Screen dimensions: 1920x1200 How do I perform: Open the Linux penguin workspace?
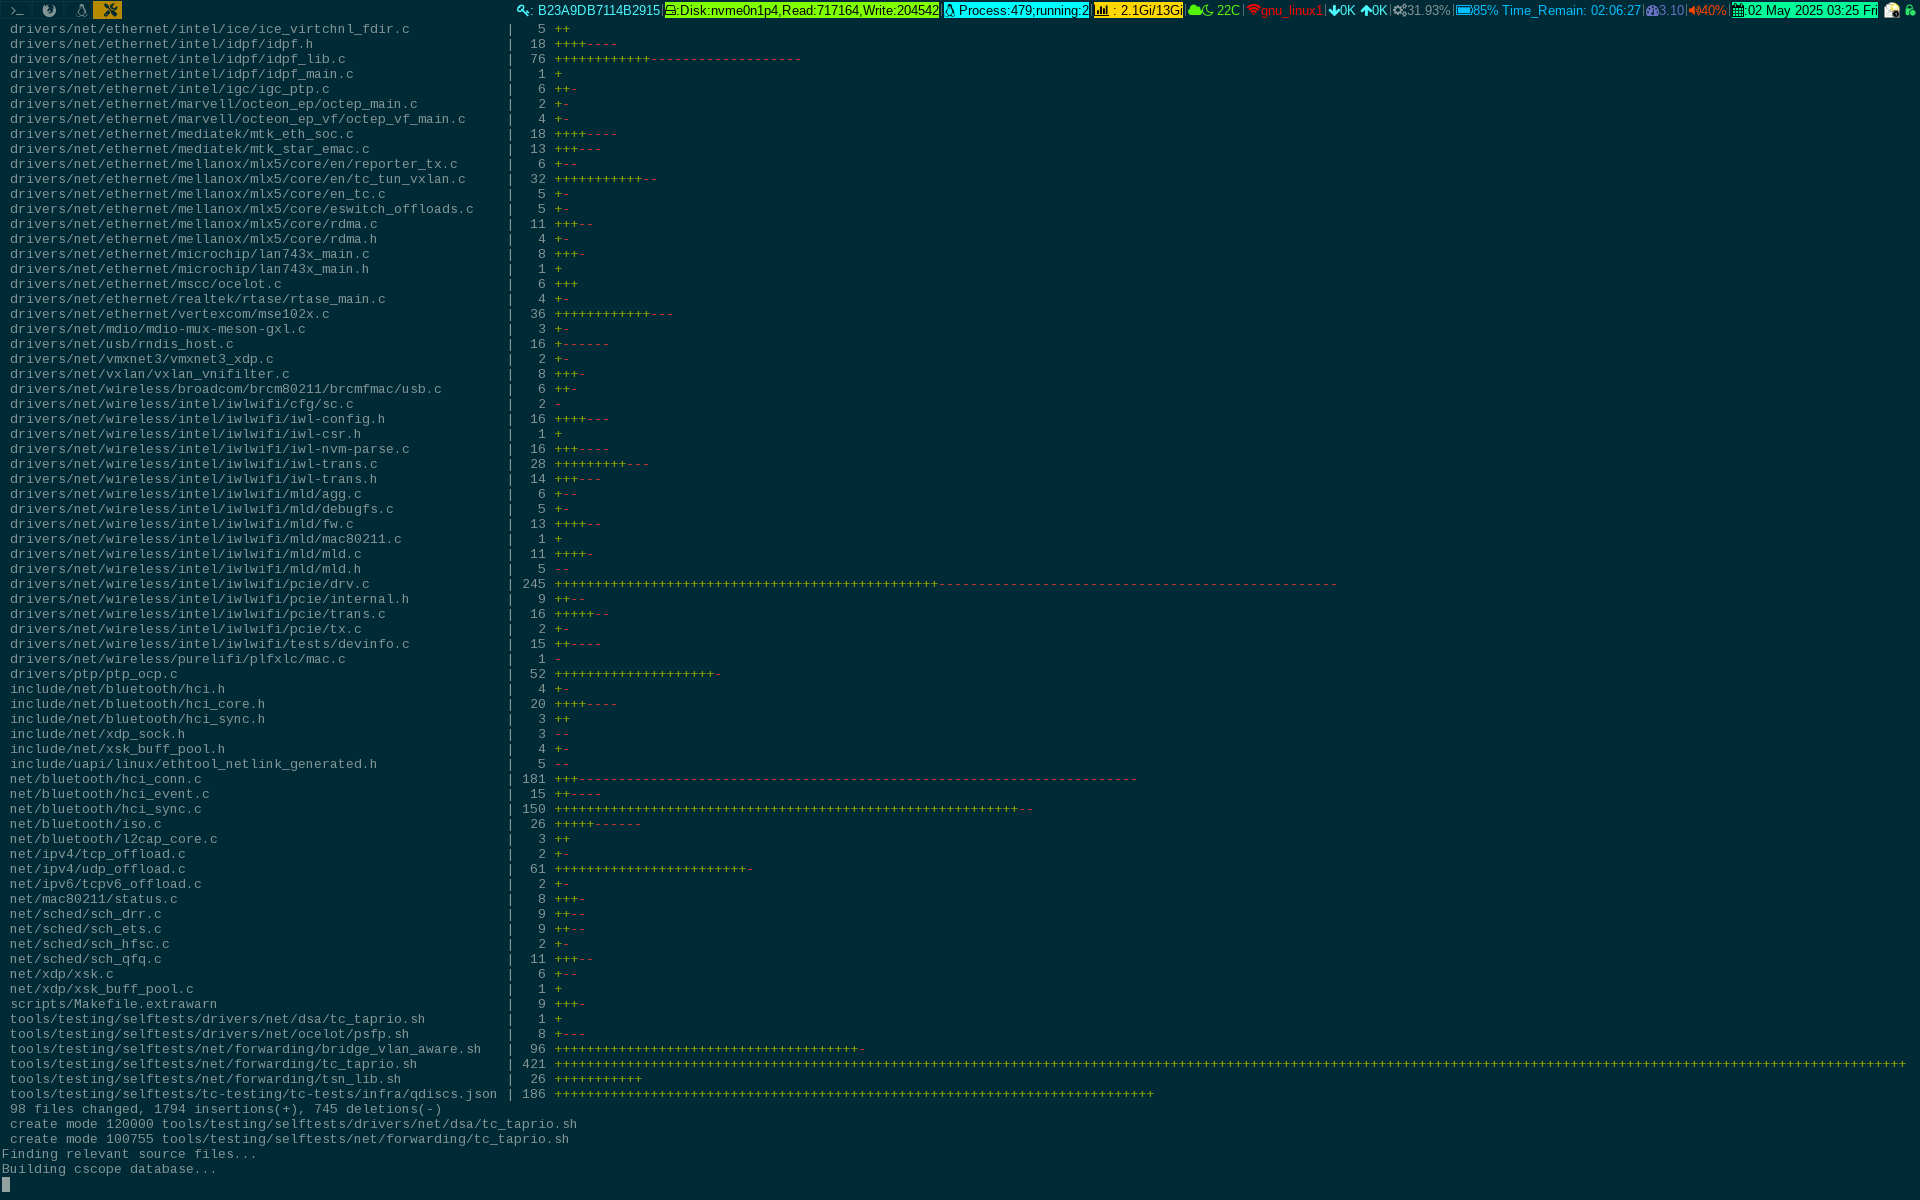80,10
